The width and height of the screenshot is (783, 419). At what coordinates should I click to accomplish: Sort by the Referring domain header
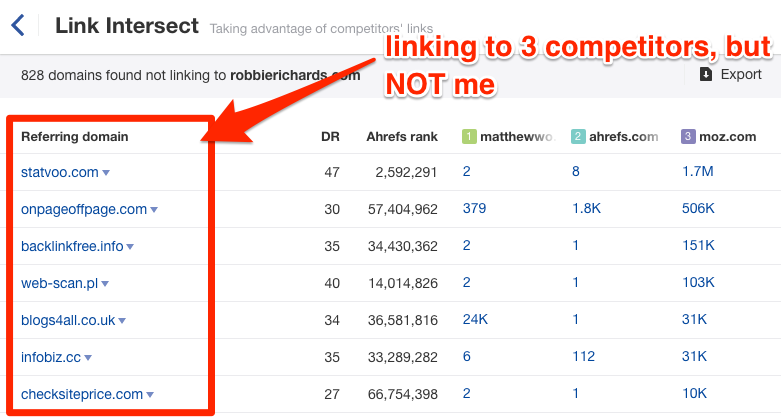tap(74, 136)
